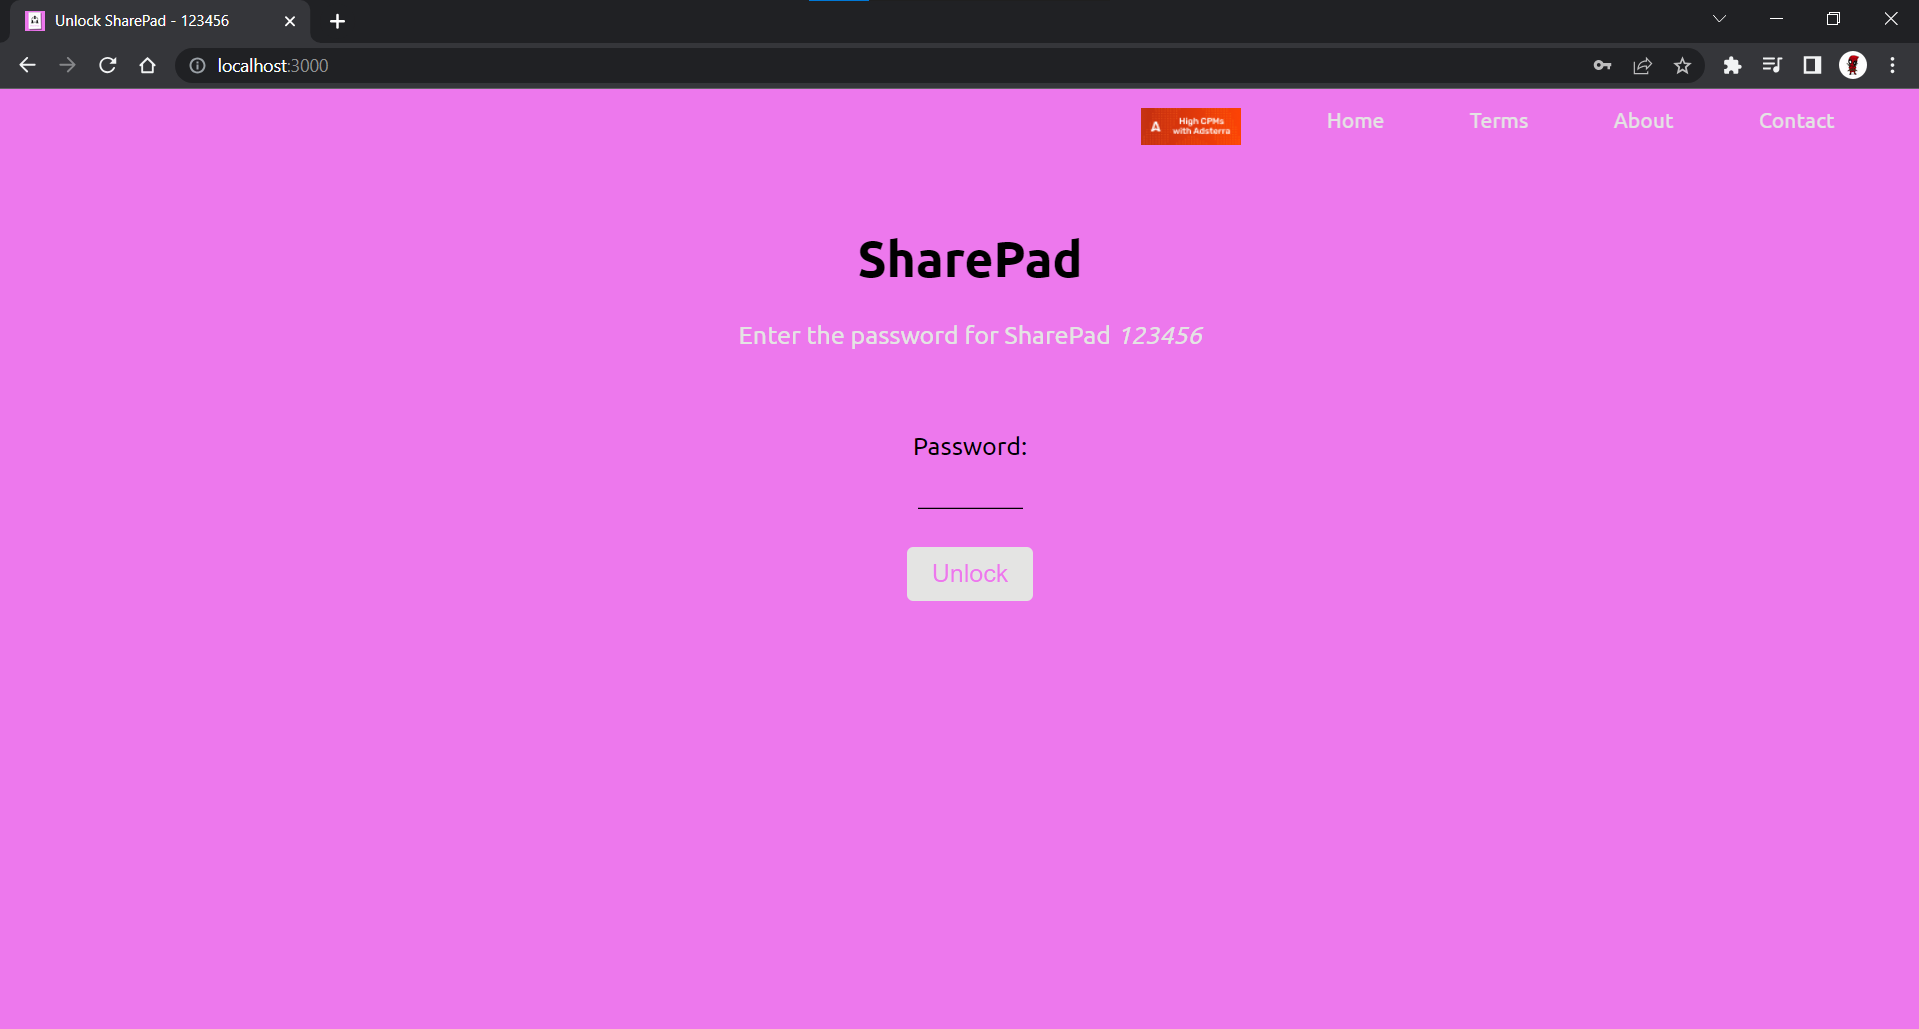Click the back navigation arrow
Image resolution: width=1919 pixels, height=1029 pixels.
click(x=27, y=65)
